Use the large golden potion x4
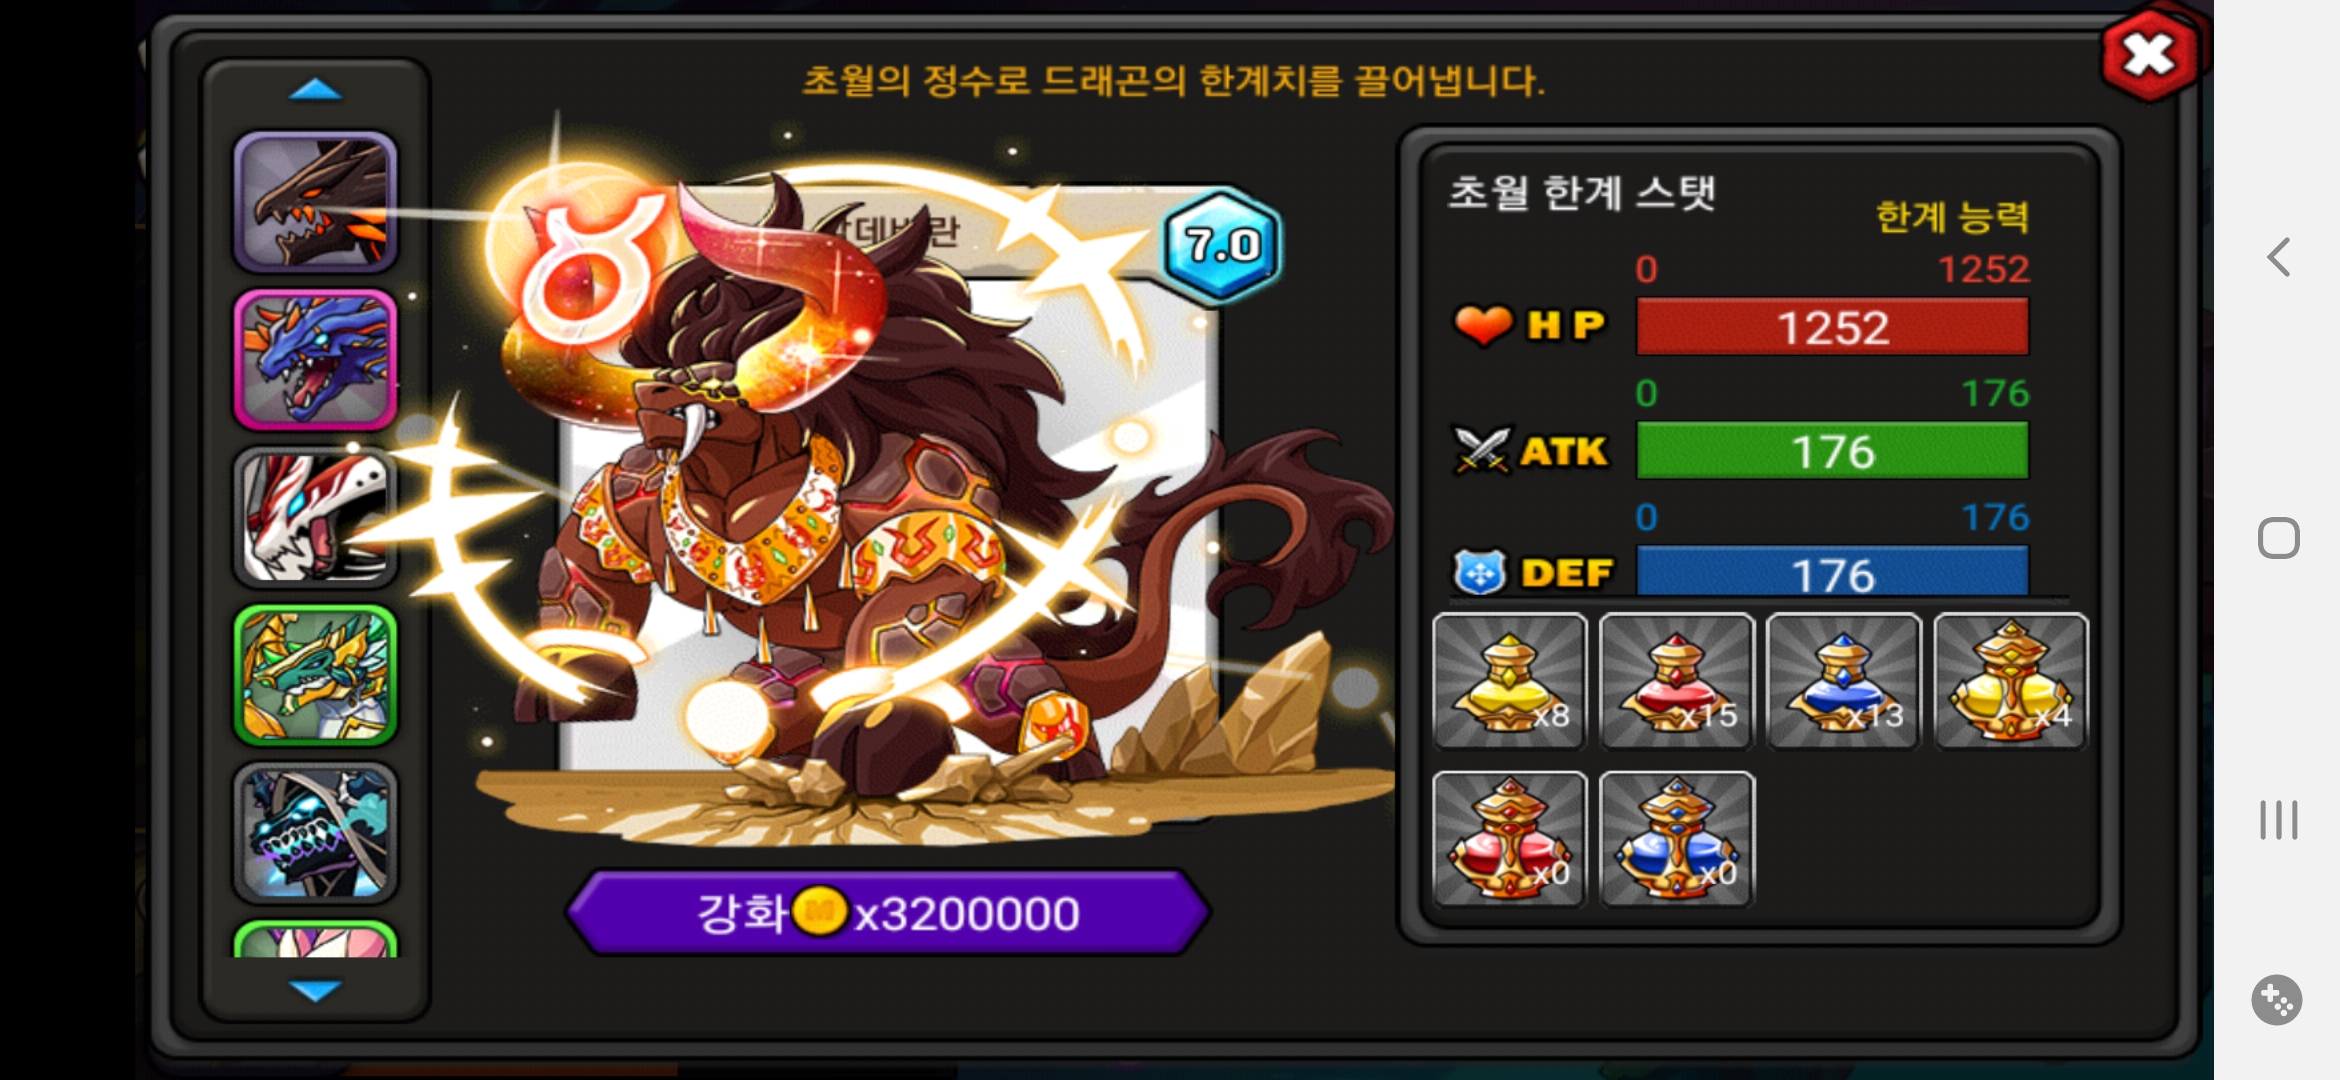 point(2011,681)
